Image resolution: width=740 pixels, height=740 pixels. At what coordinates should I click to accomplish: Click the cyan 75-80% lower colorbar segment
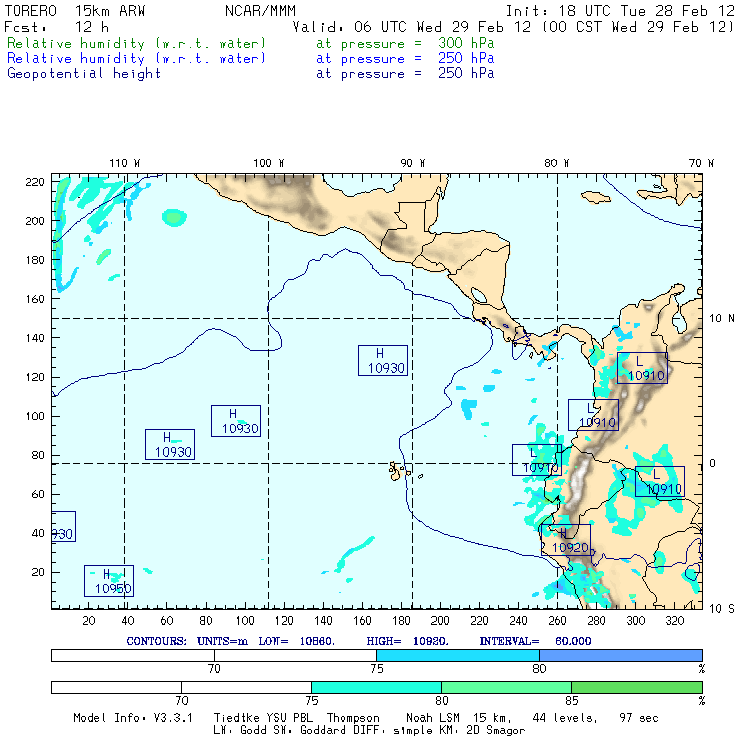click(x=376, y=687)
